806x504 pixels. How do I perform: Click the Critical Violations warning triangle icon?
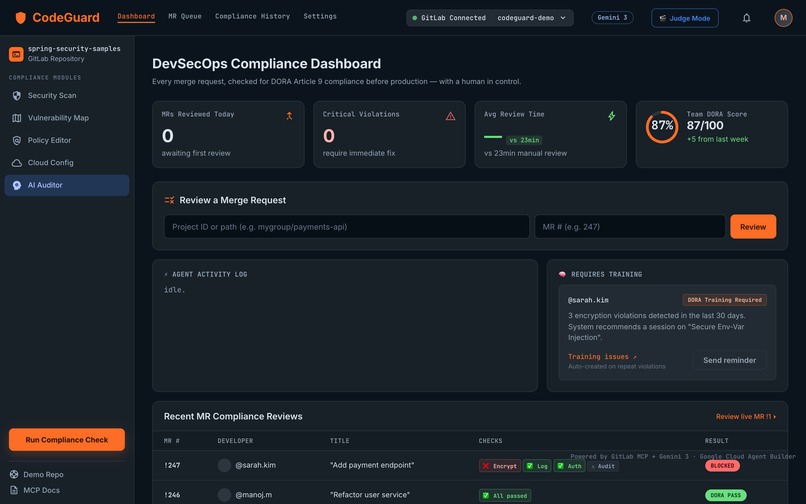(450, 116)
